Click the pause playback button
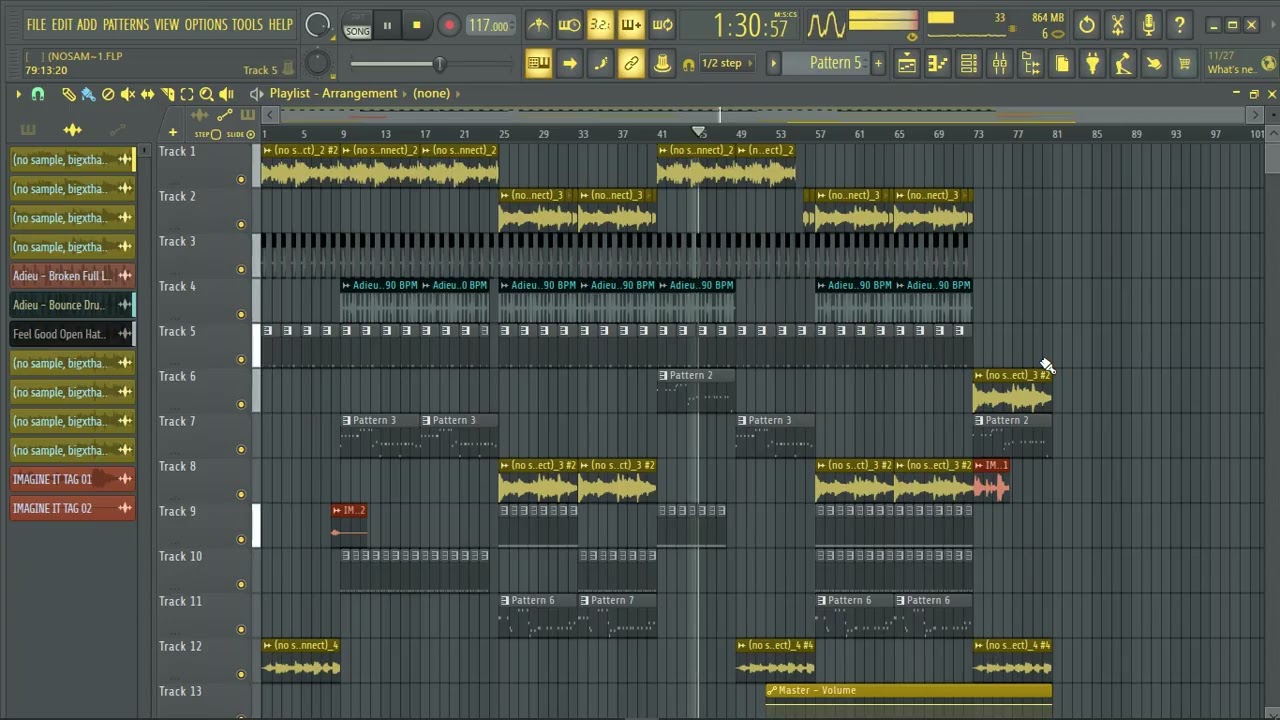The height and width of the screenshot is (720, 1280). 387,26
